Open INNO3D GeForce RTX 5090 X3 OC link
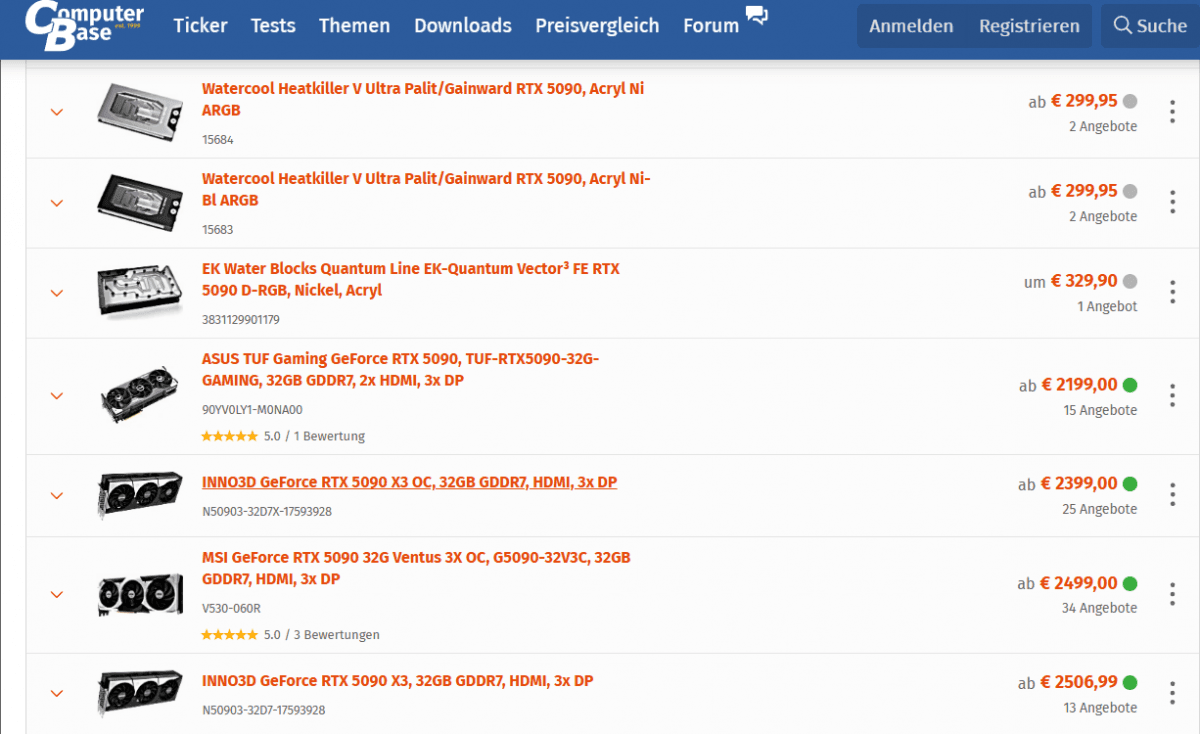The image size is (1200, 734). (x=409, y=482)
